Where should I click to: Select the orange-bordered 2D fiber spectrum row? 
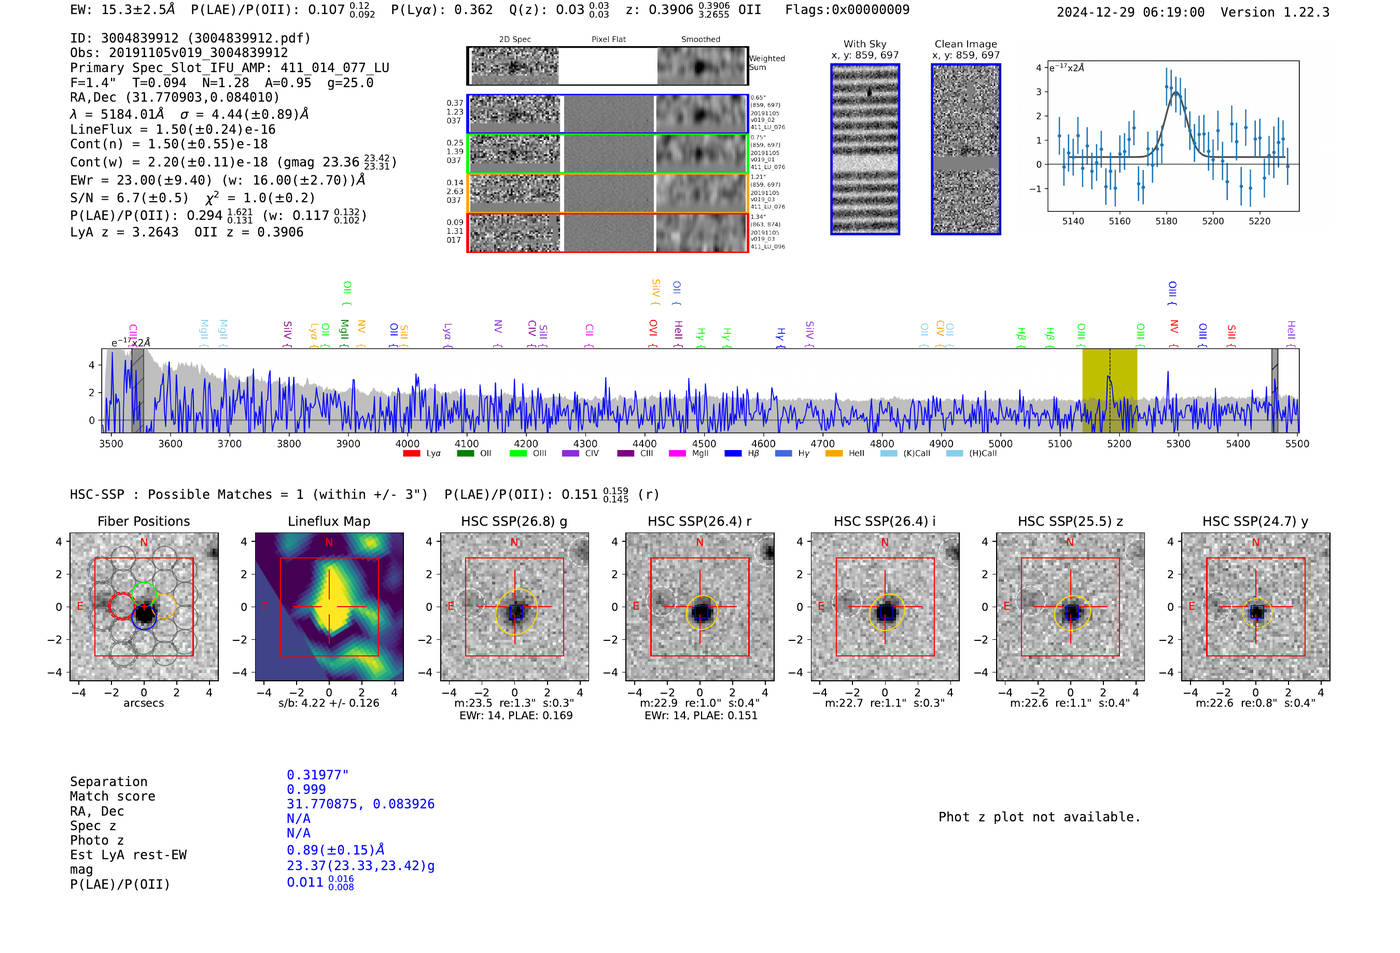point(607,192)
